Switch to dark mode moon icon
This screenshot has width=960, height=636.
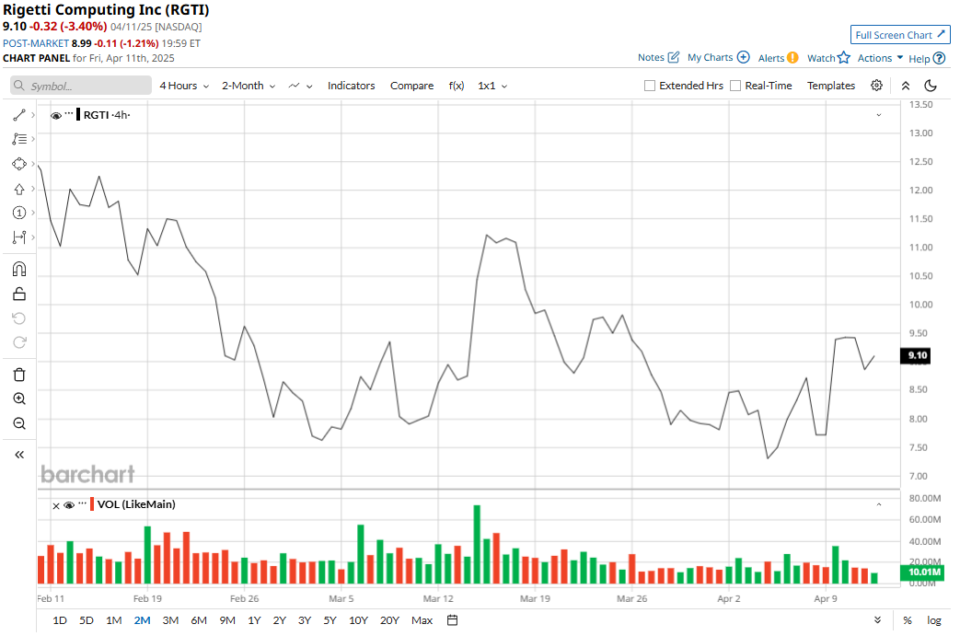tap(931, 86)
